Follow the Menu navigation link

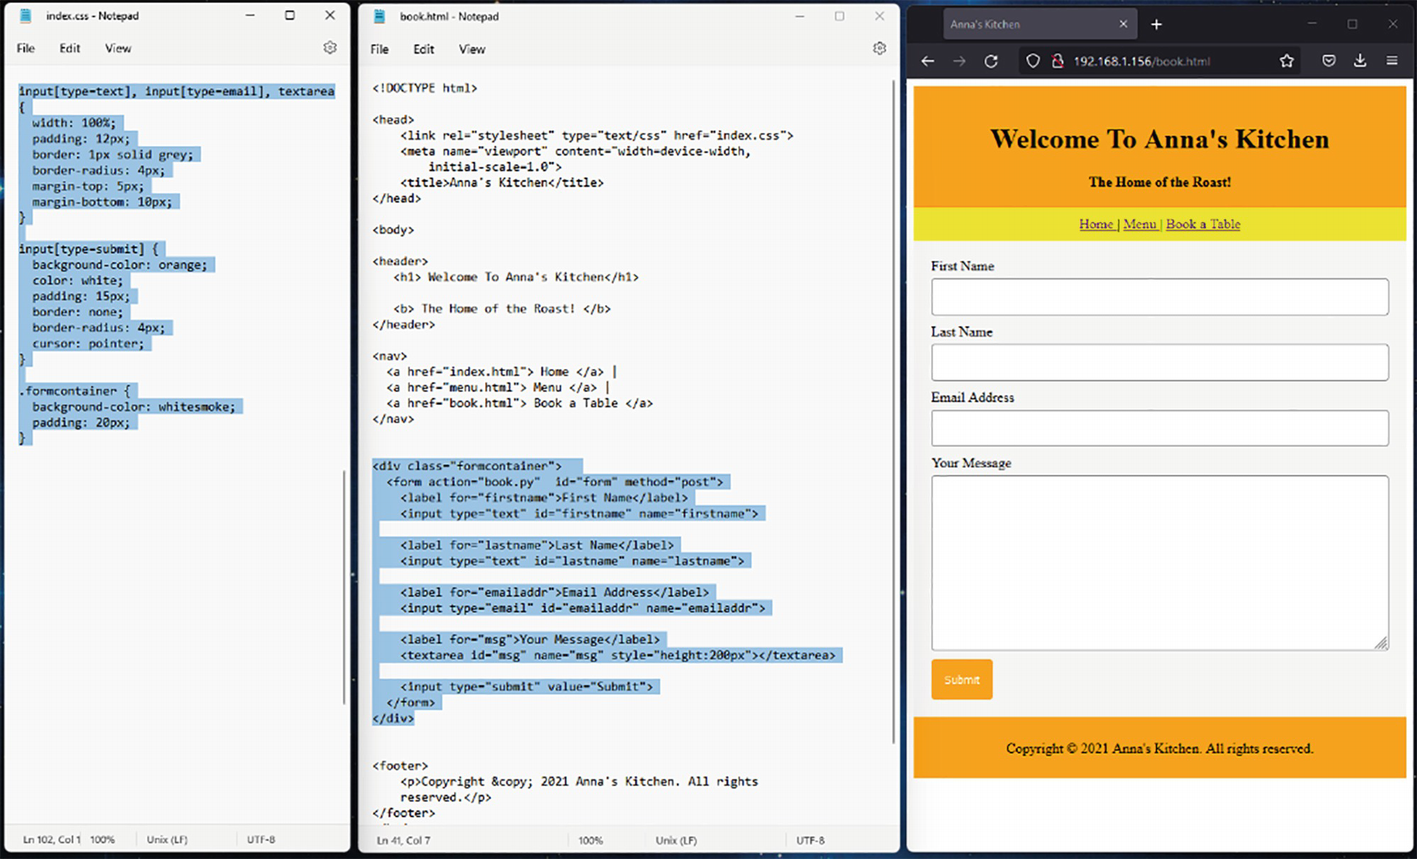click(x=1139, y=224)
